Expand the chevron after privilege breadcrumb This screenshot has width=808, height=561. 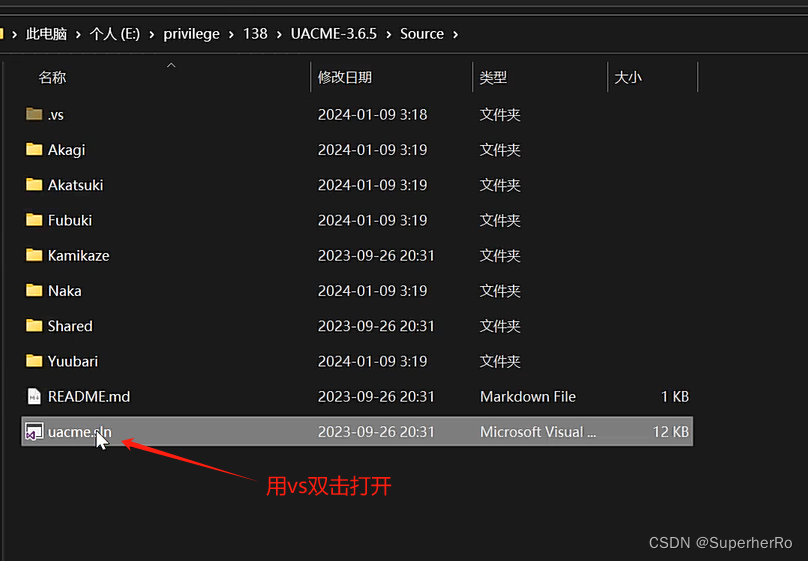coord(231,34)
